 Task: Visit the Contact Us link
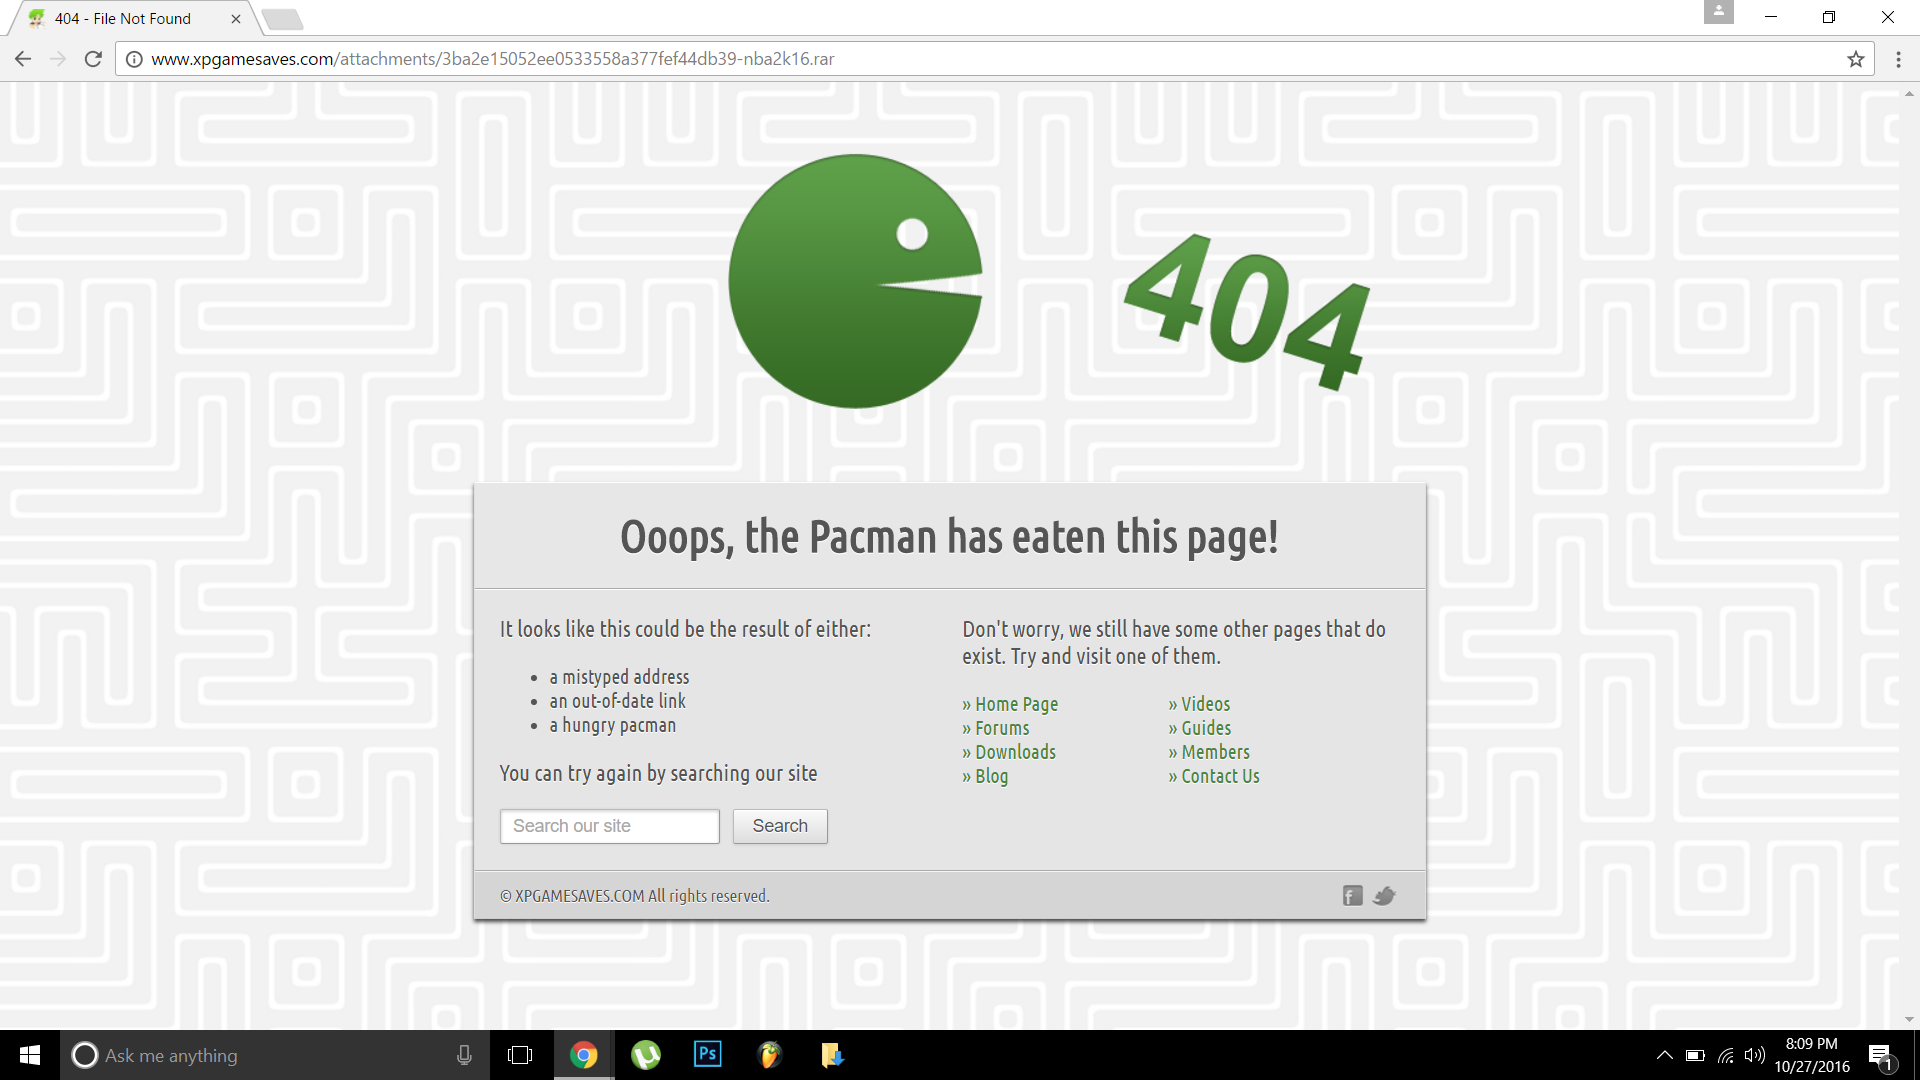pyautogui.click(x=1219, y=776)
